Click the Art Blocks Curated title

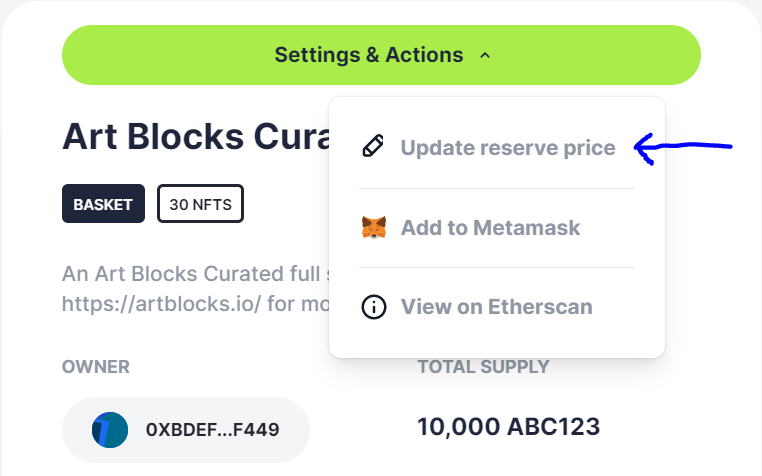(196, 136)
